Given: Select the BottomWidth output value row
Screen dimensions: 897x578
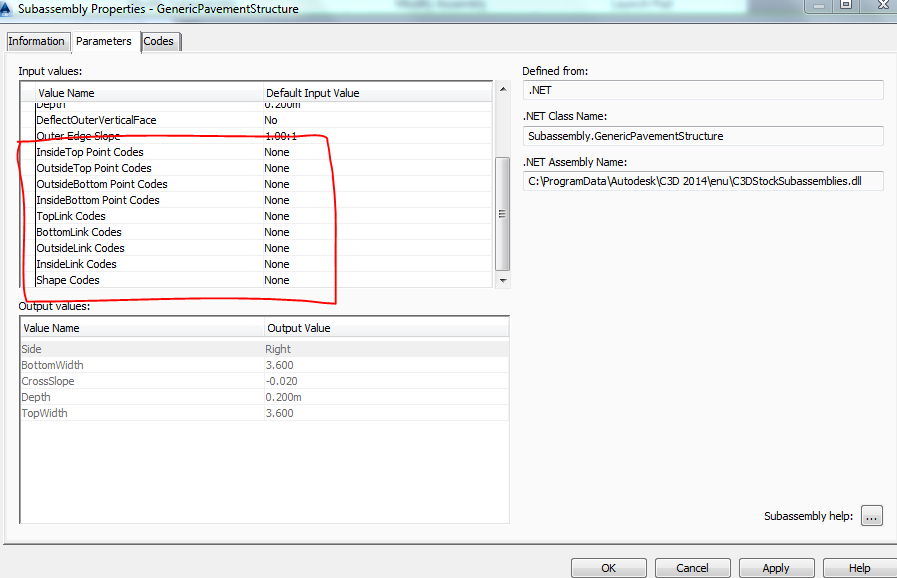Looking at the screenshot, I should point(140,365).
